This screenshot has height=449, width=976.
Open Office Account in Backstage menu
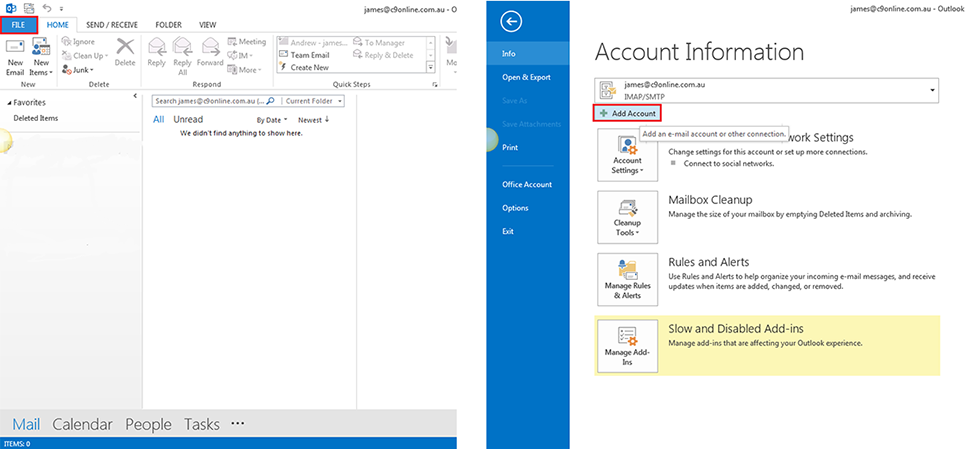[x=528, y=184]
